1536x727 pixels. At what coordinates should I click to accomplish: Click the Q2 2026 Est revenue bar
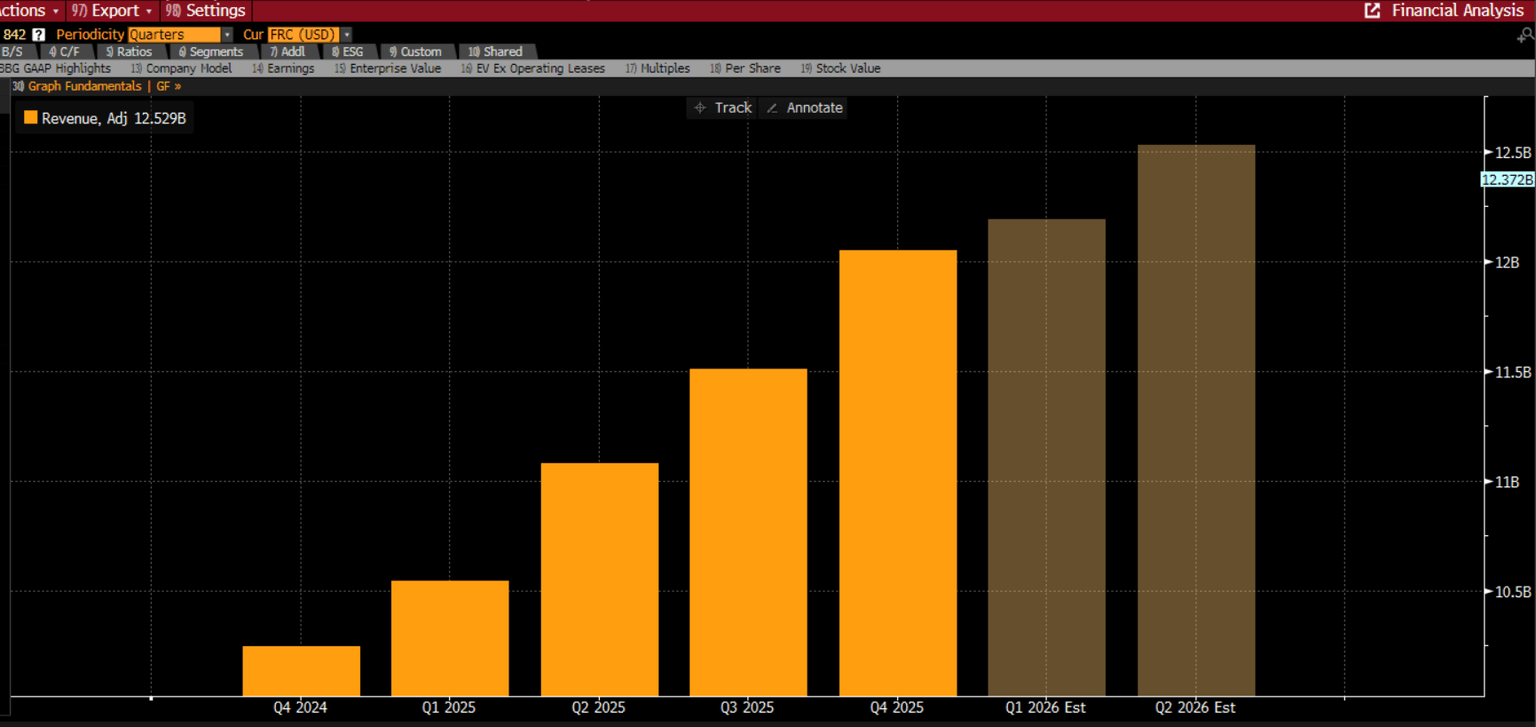pos(1196,420)
